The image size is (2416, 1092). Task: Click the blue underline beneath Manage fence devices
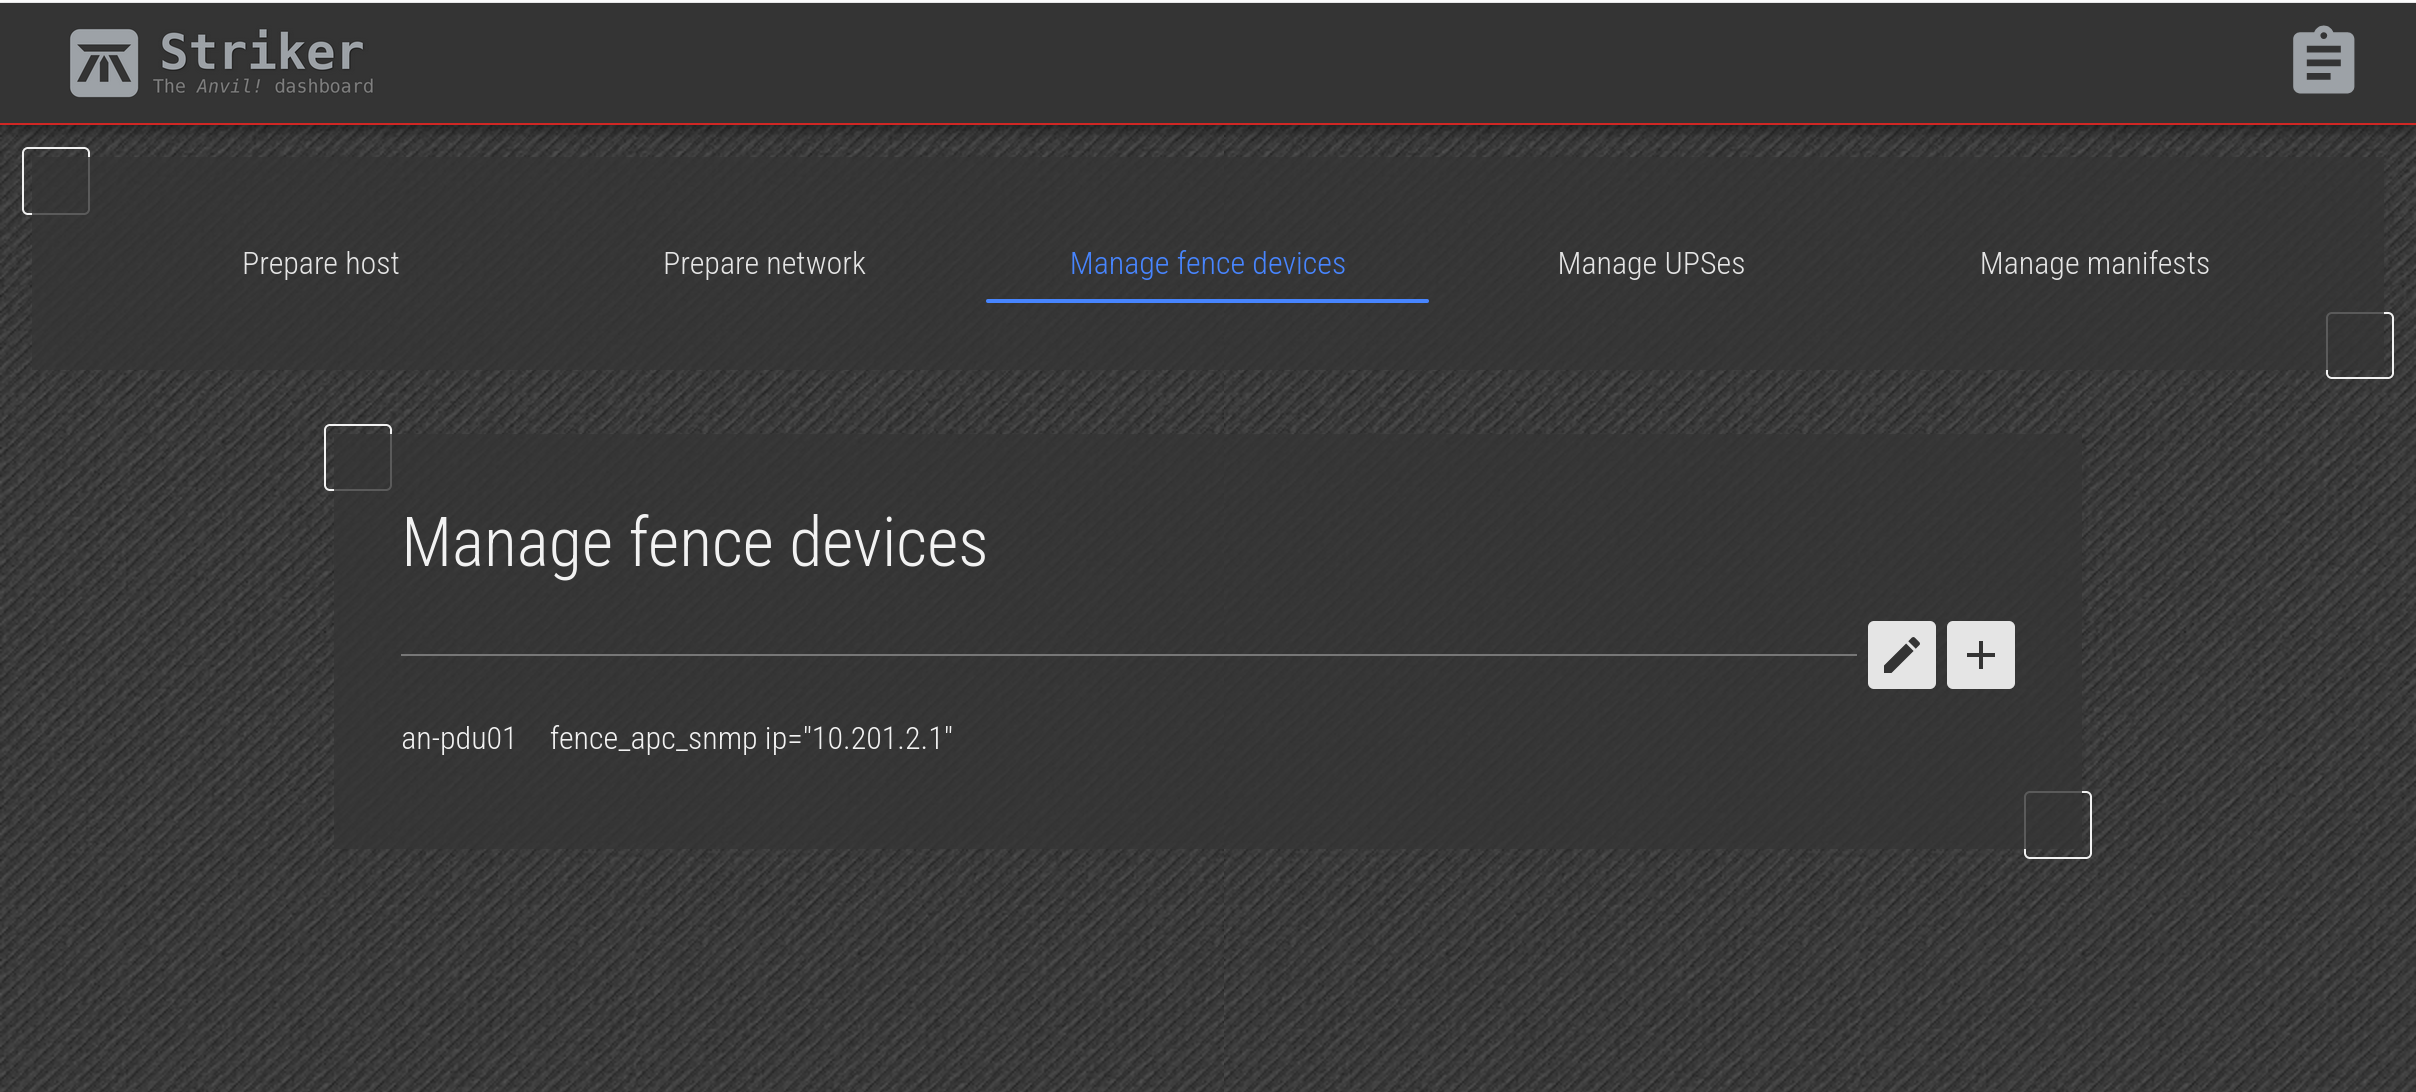point(1207,300)
